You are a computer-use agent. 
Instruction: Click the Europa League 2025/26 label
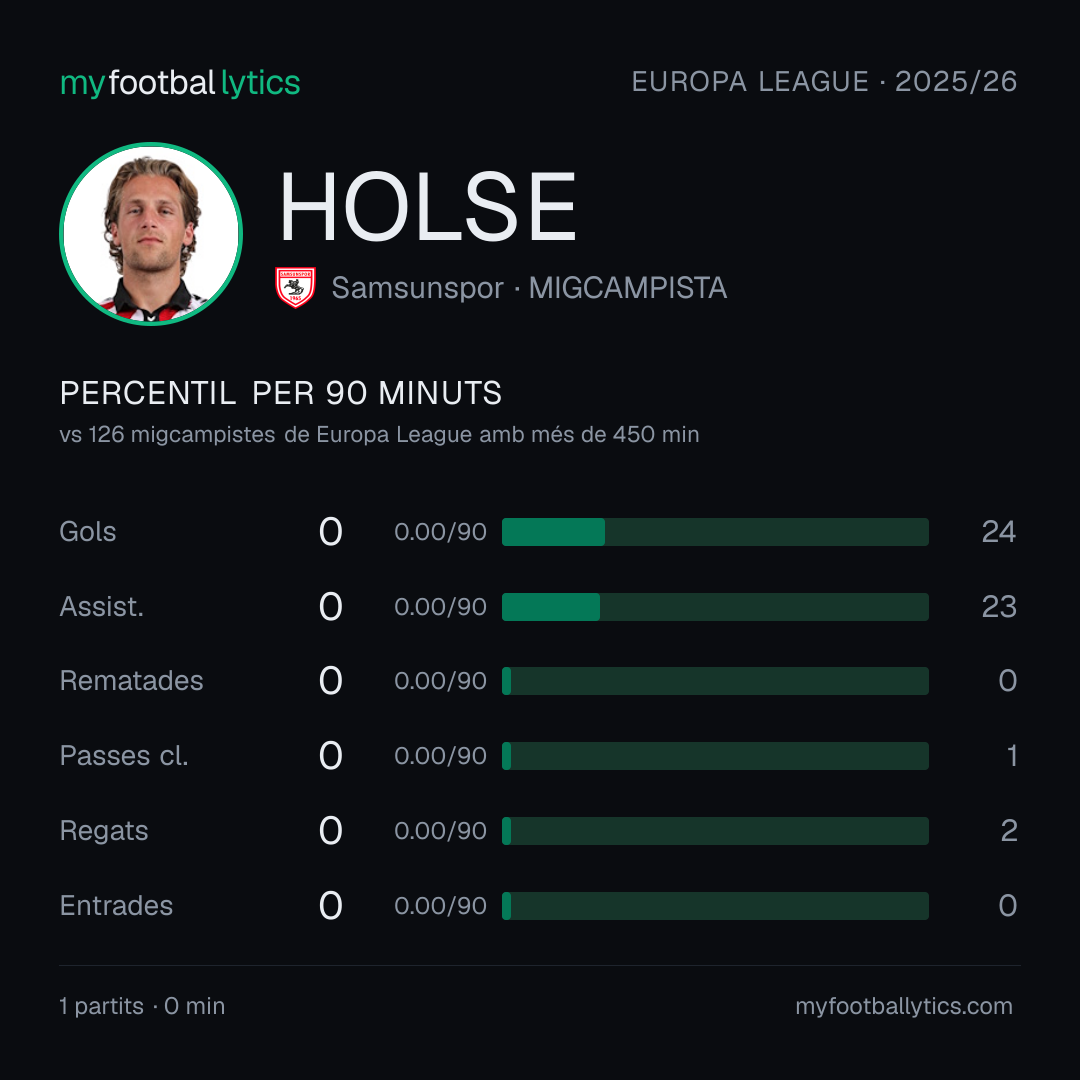pos(824,82)
